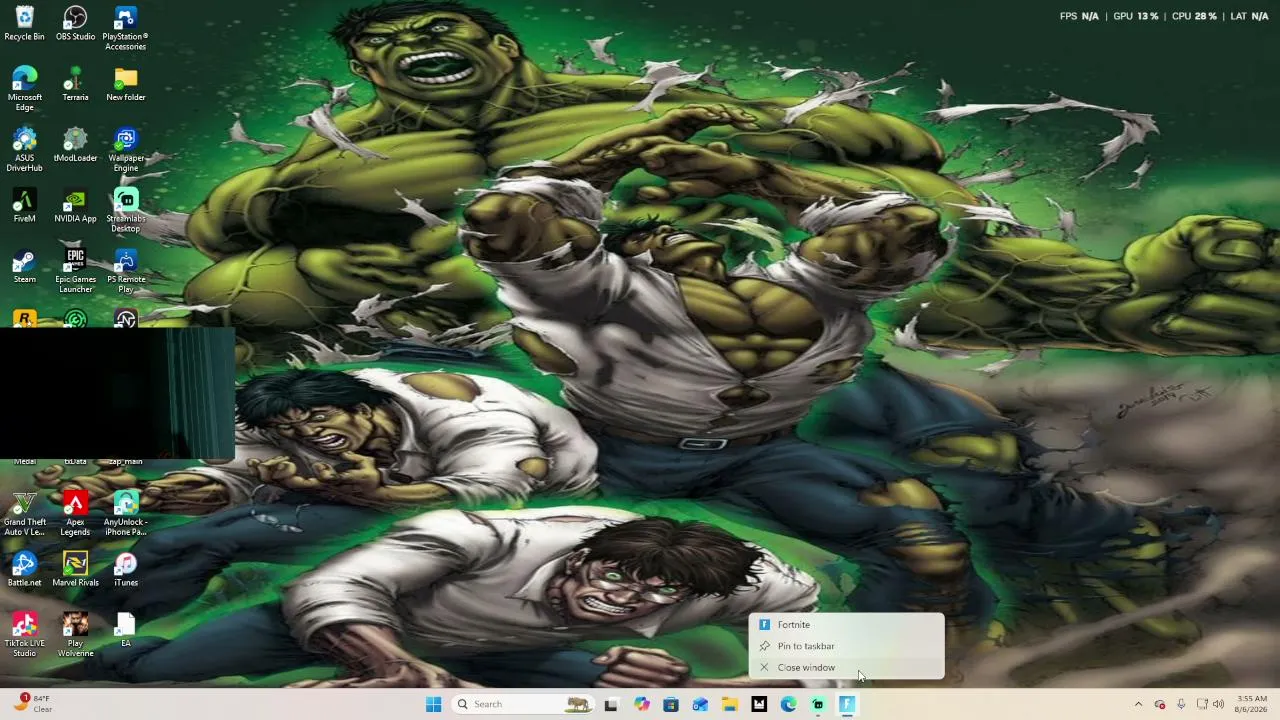Select the Wallpaper Engine desktop icon
Viewport: 1280px width, 720px height.
pos(125,150)
